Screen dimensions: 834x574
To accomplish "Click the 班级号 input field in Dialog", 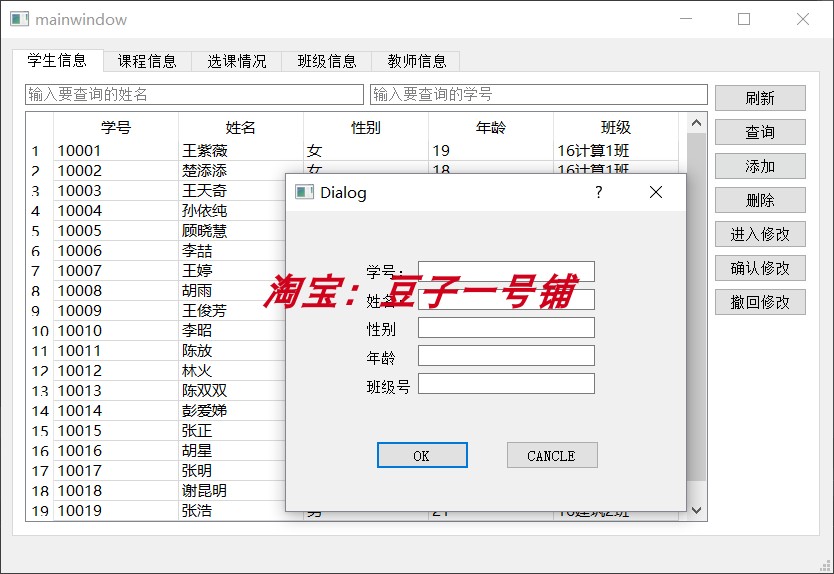I will coord(506,384).
